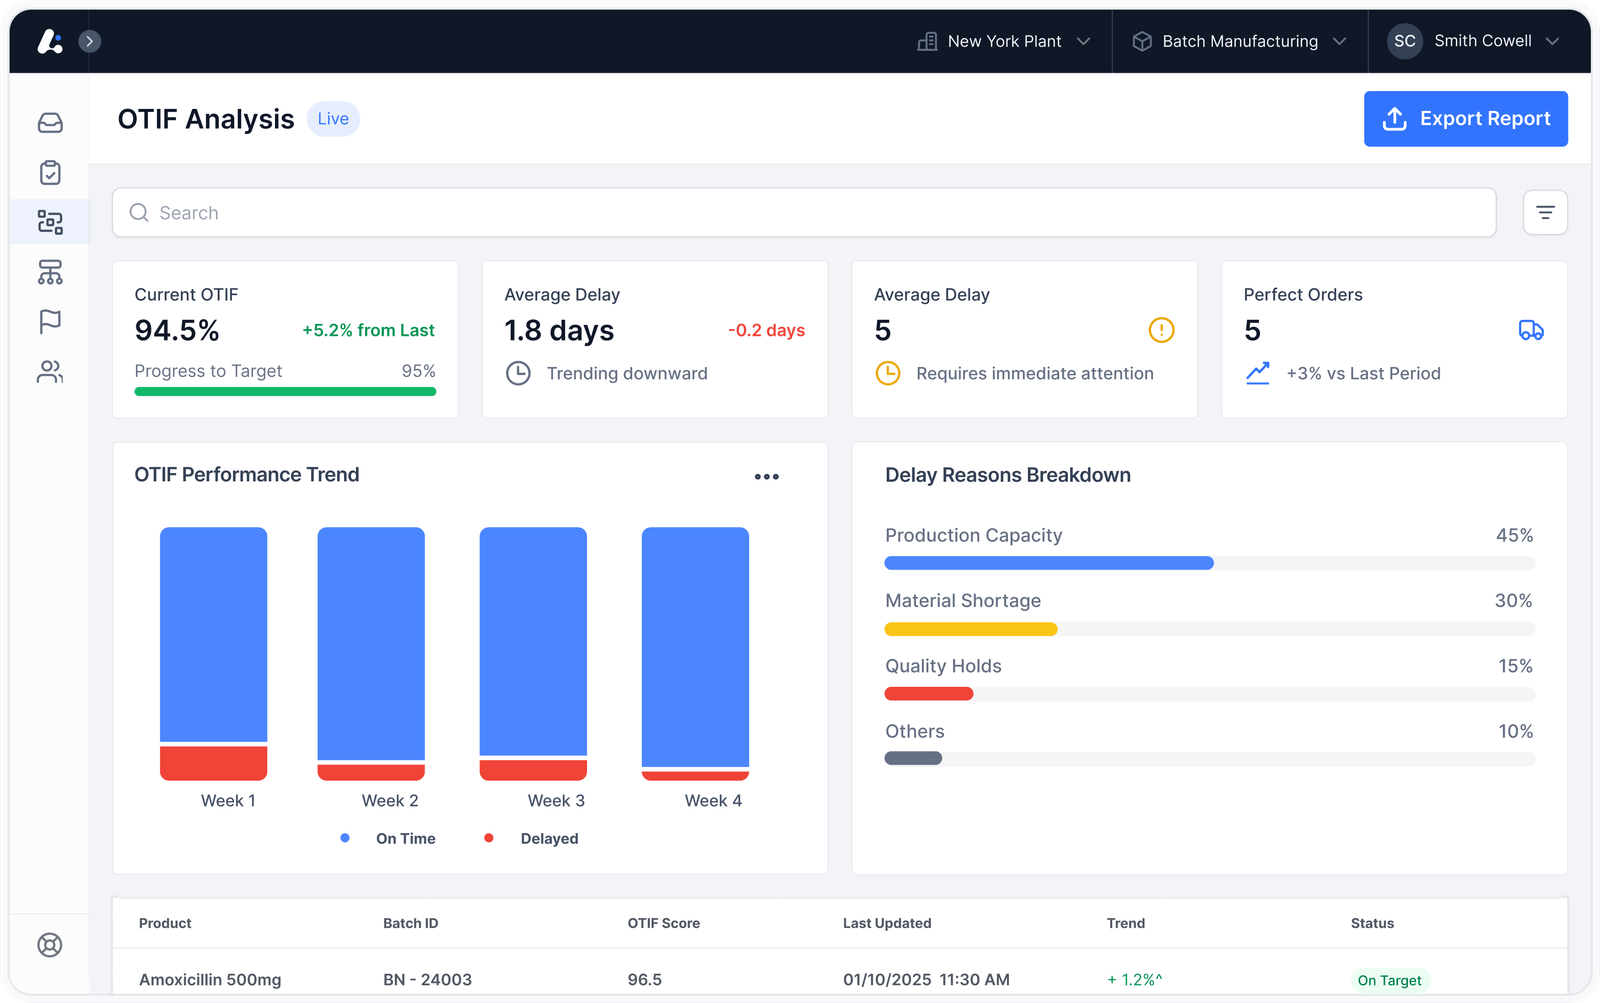Open the flag icon in sidebar

tap(50, 321)
